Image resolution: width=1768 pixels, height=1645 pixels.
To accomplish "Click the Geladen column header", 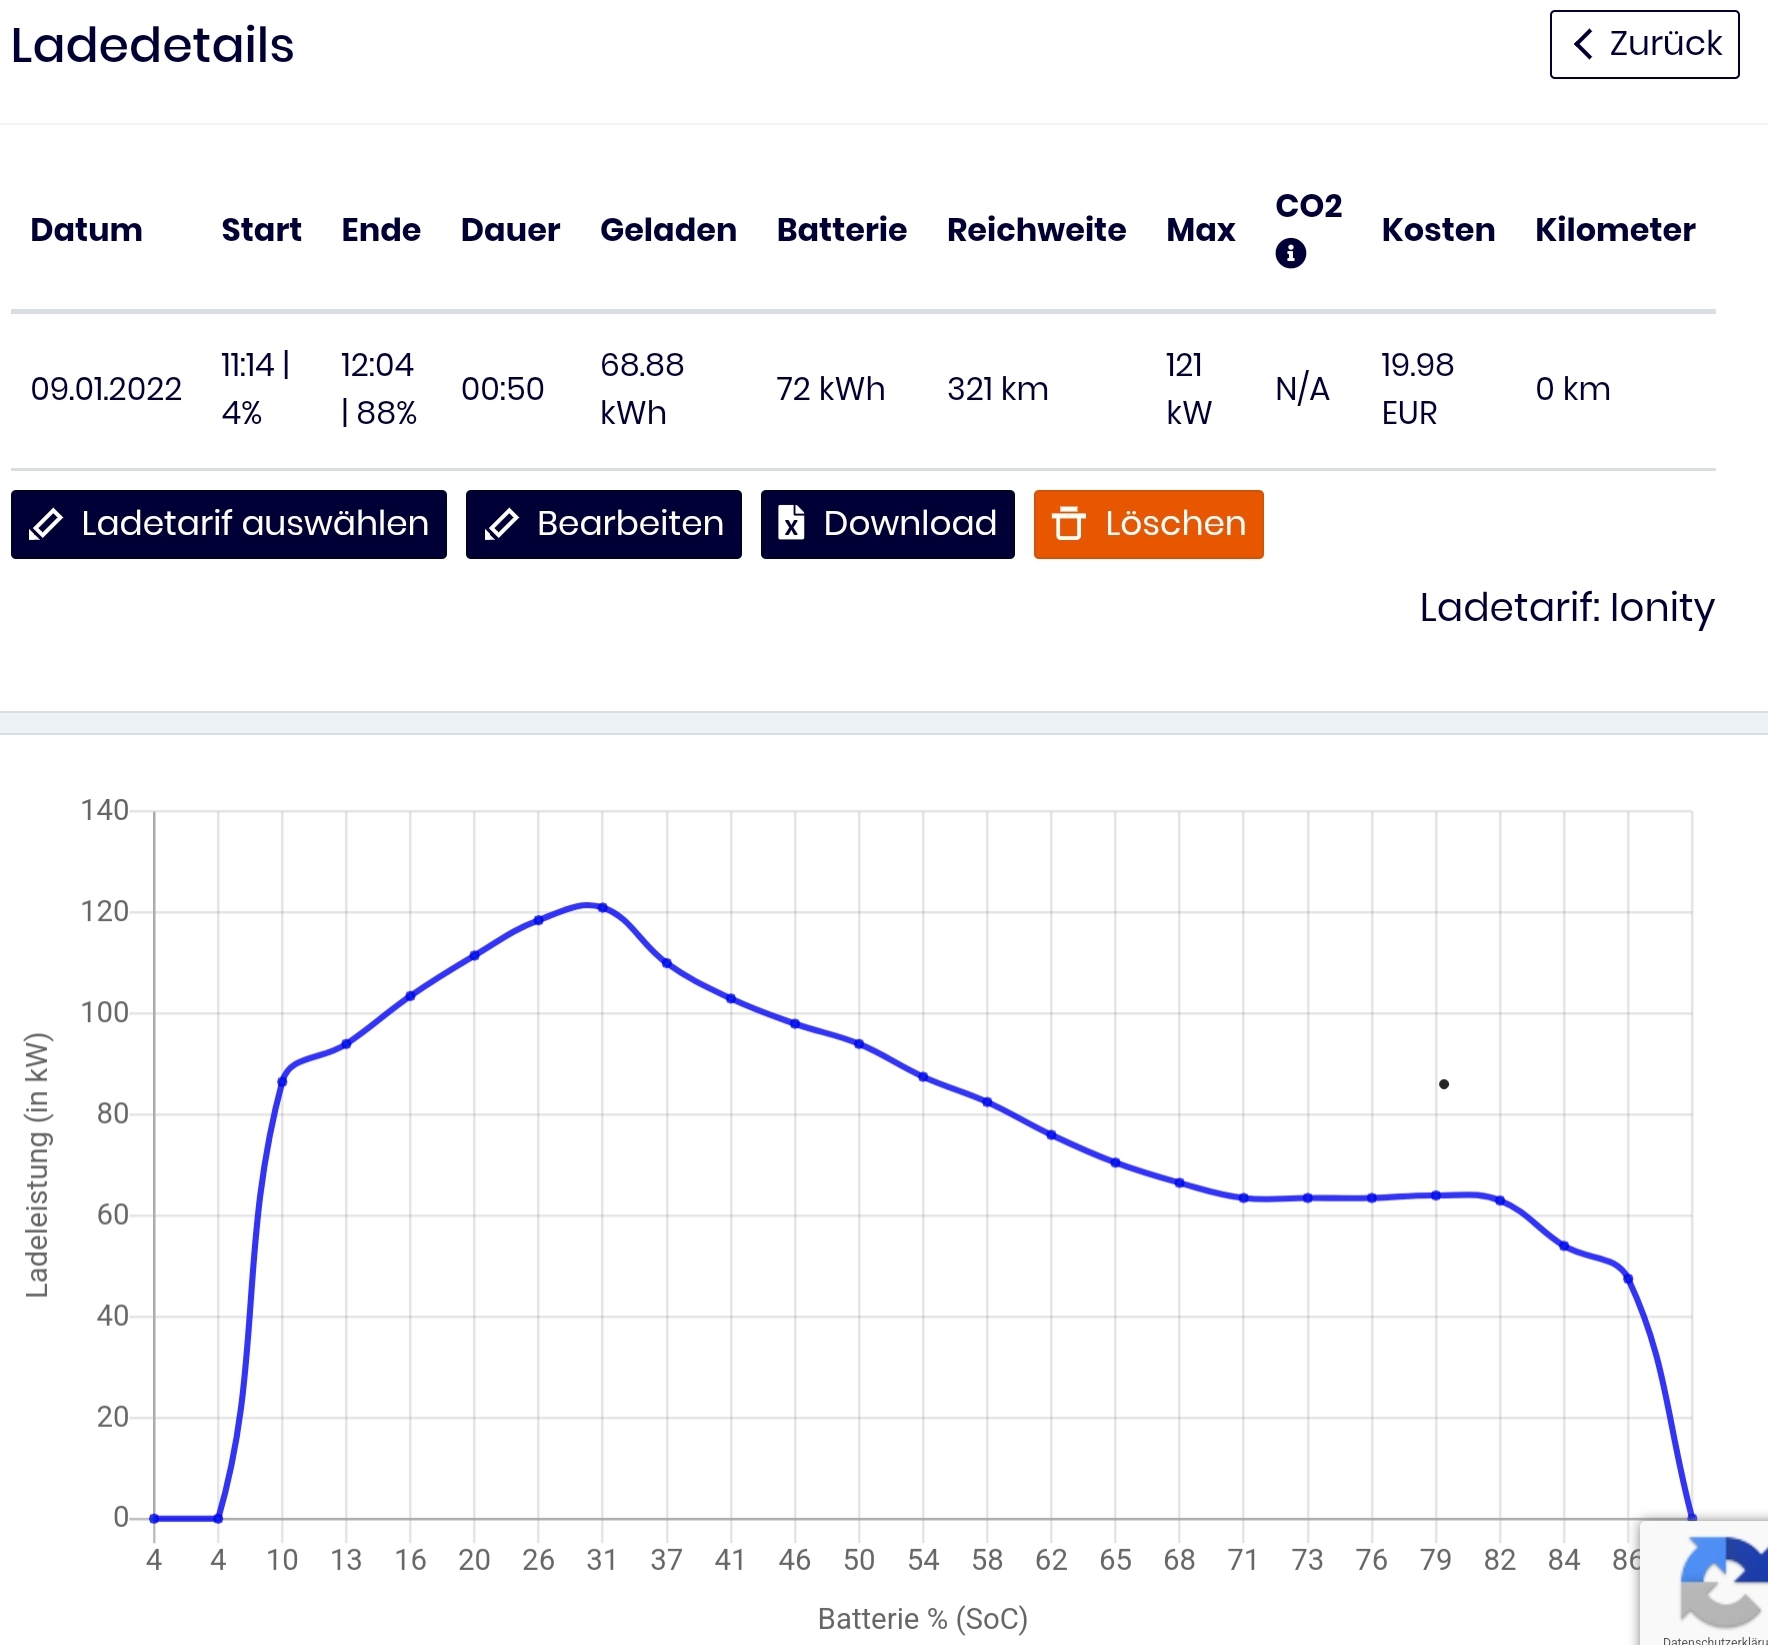I will click(668, 230).
